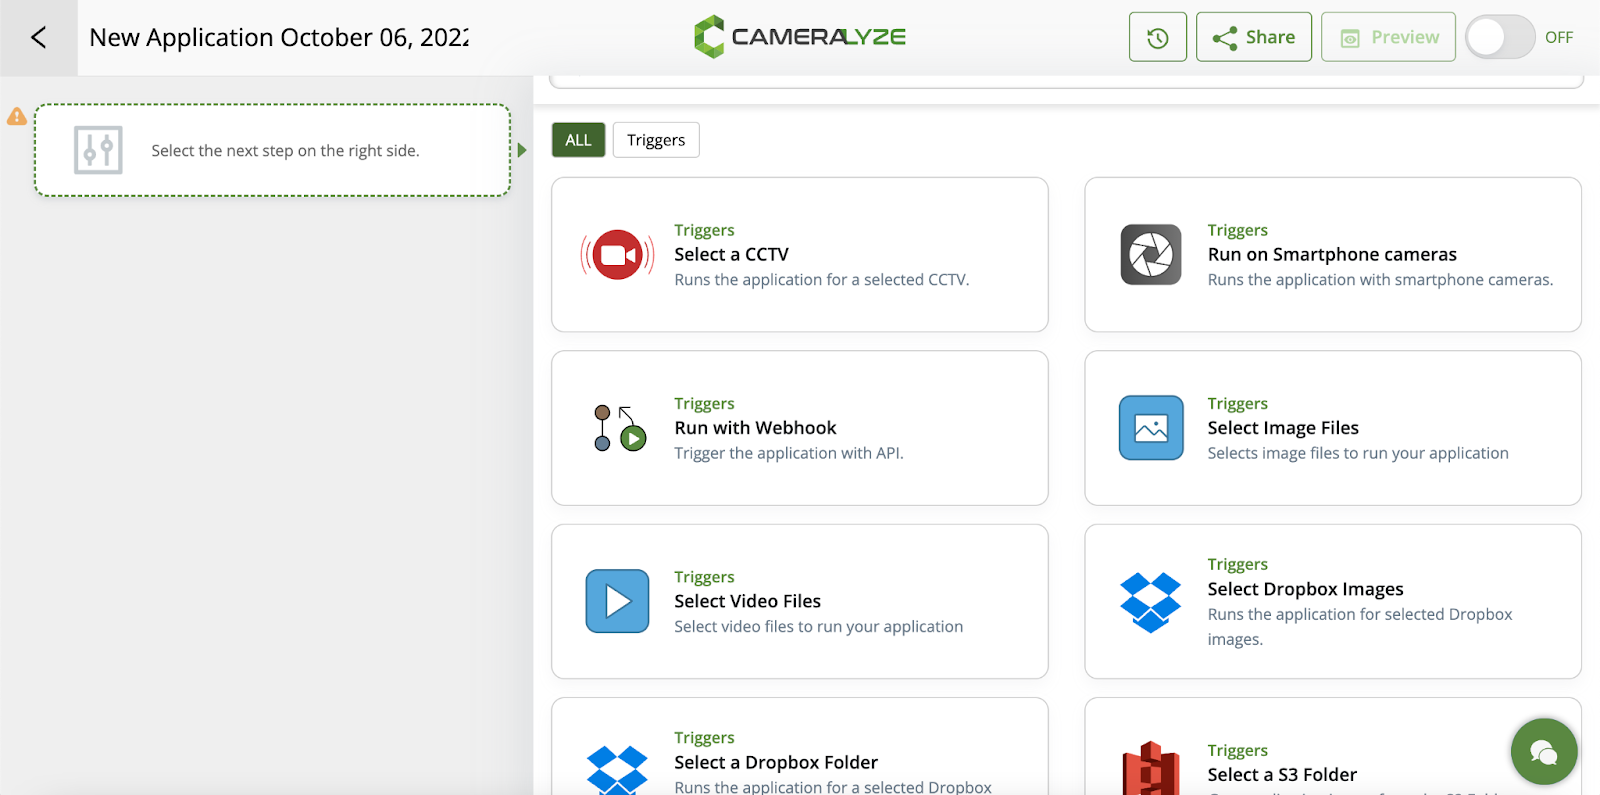1600x795 pixels.
Task: Choose Select Image Files title
Action: (1283, 428)
